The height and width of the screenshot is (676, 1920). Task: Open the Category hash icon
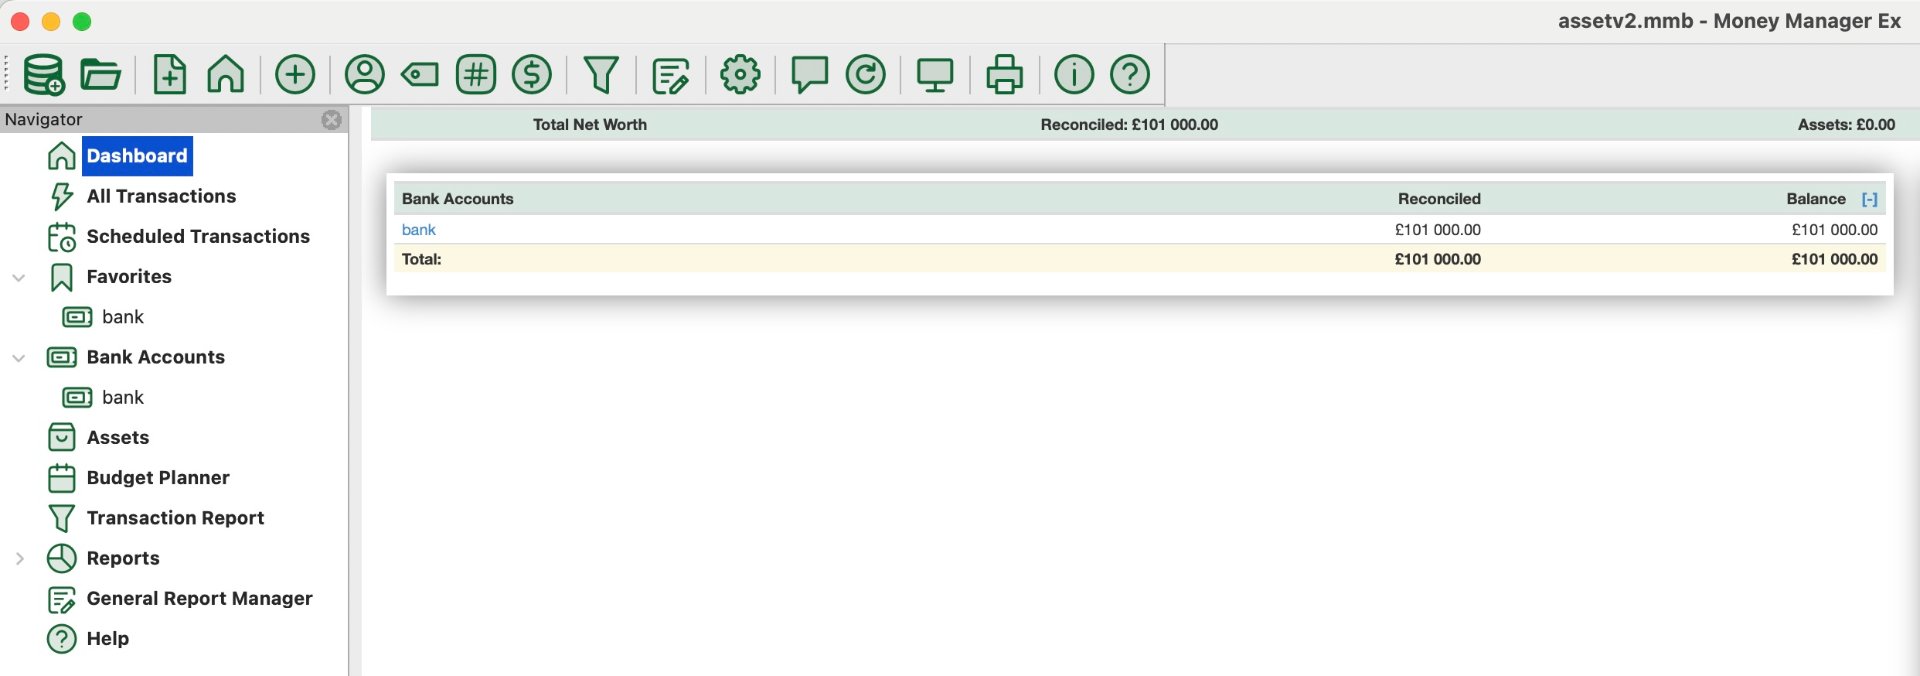tap(476, 74)
